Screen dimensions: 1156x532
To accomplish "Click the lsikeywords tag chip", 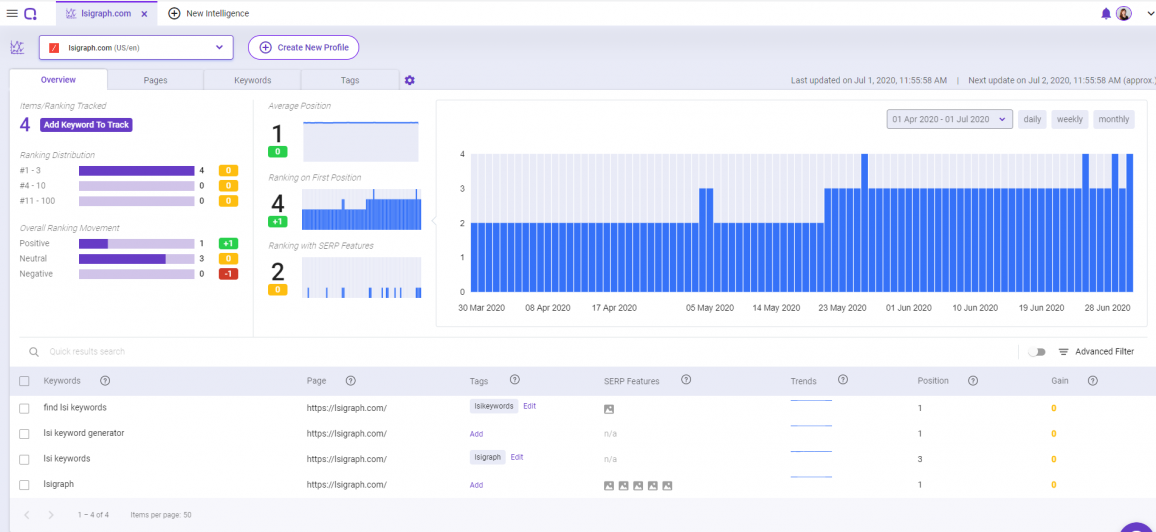I will [494, 406].
